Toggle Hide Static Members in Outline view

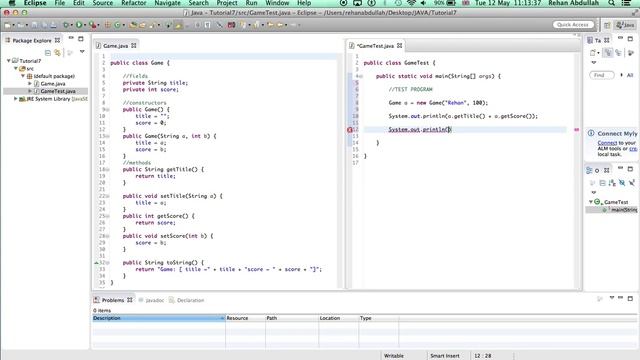pyautogui.click(x=632, y=182)
